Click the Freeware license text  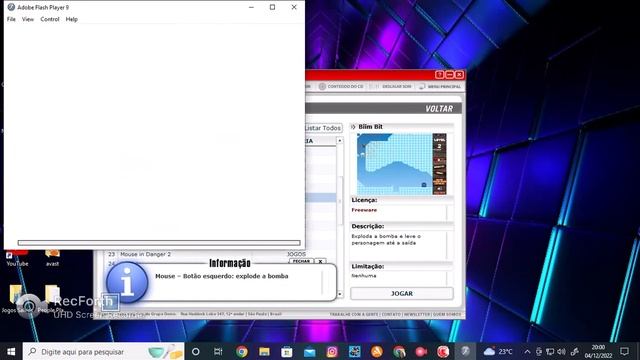coord(364,210)
